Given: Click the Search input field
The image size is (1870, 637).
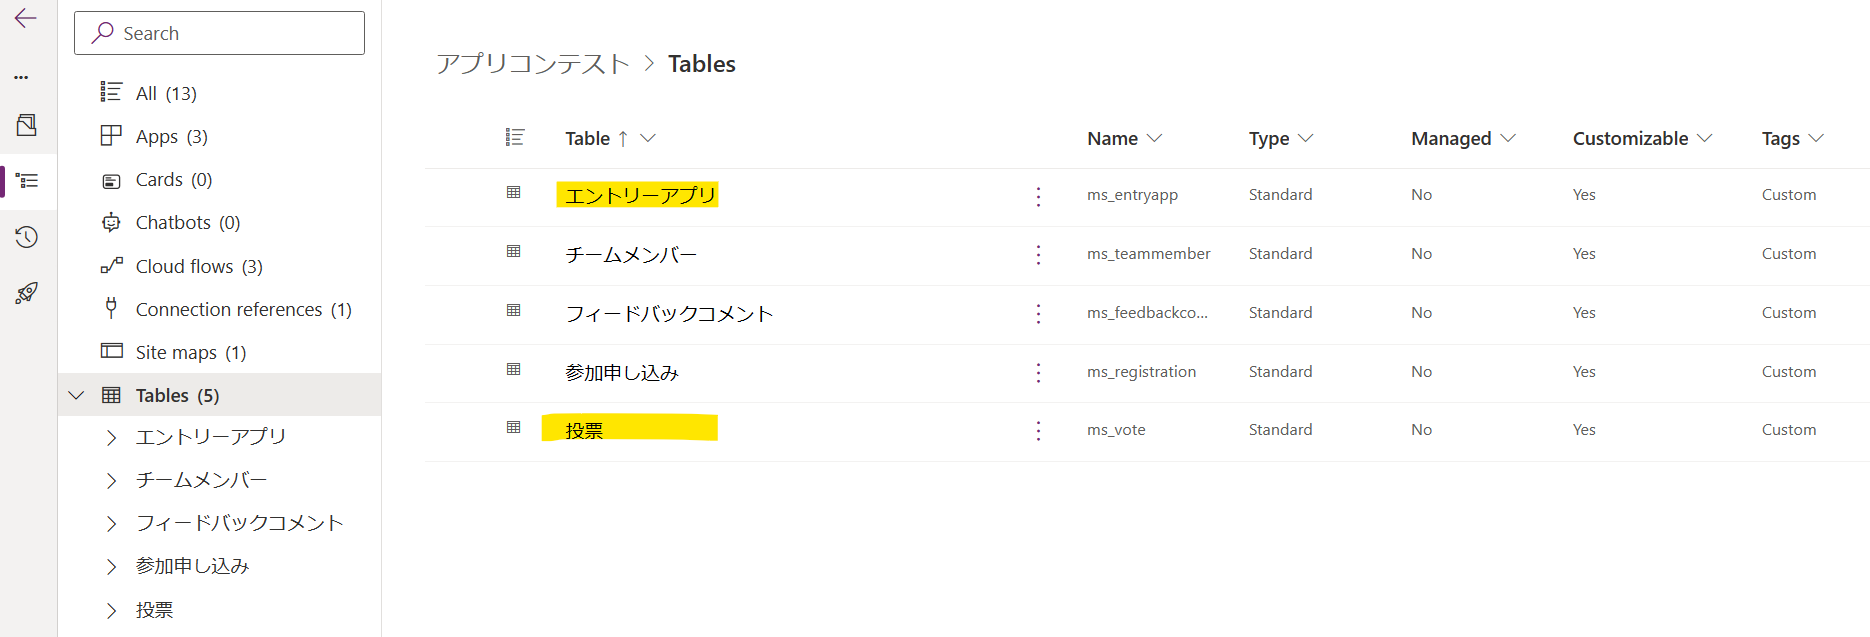Looking at the screenshot, I should click(x=219, y=33).
